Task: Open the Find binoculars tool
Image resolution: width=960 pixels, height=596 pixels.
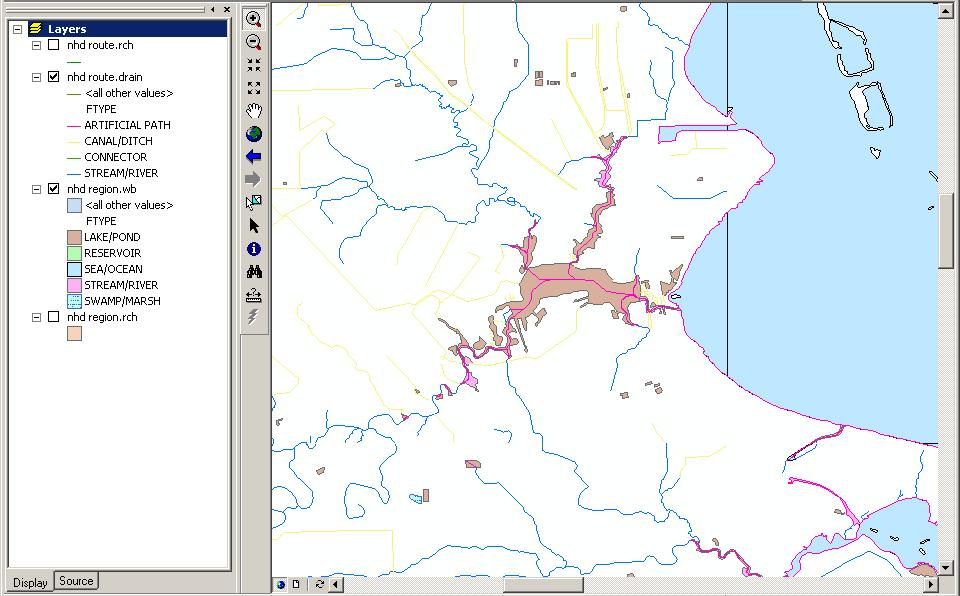Action: click(254, 271)
